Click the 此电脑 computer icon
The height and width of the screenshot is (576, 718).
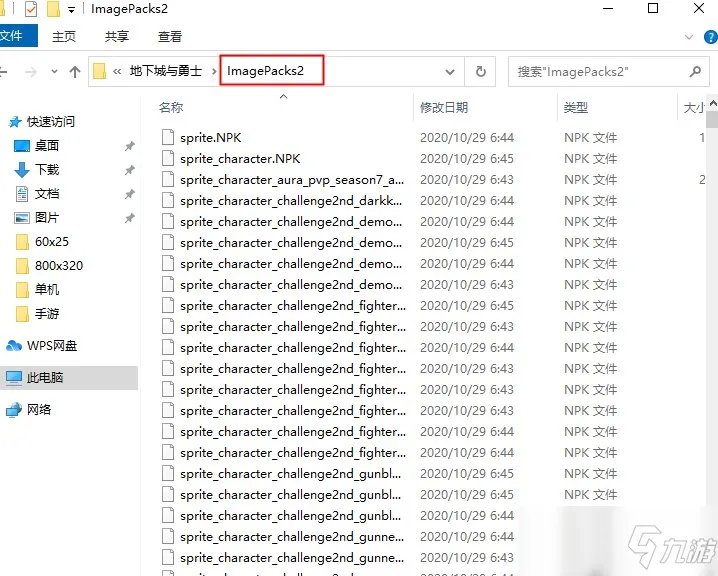pos(14,378)
